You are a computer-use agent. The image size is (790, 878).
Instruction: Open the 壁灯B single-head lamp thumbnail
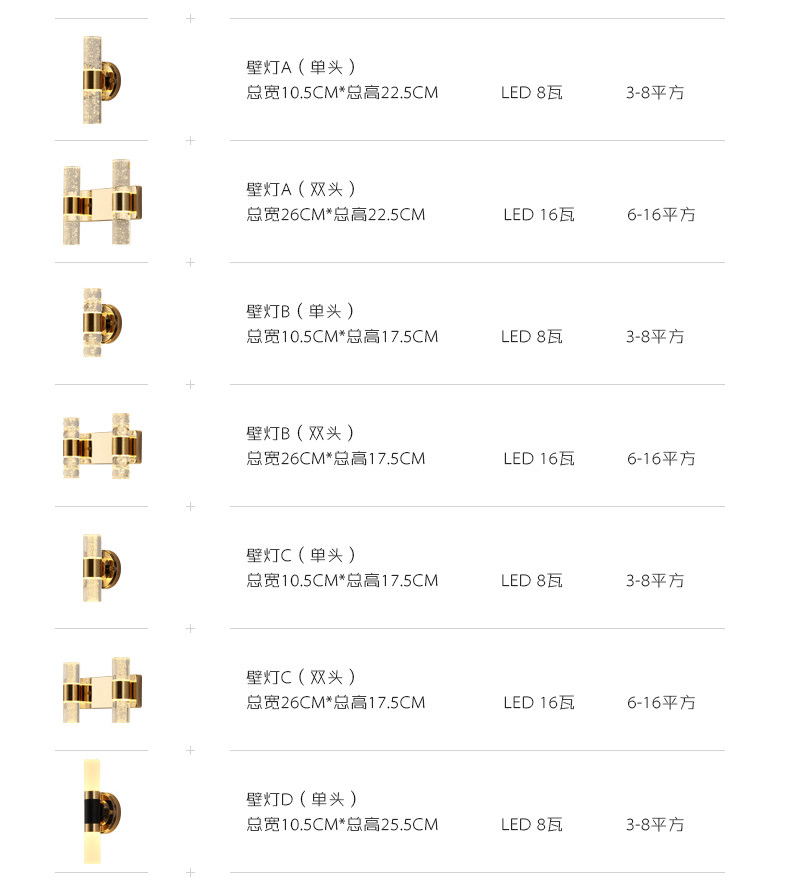pyautogui.click(x=100, y=323)
